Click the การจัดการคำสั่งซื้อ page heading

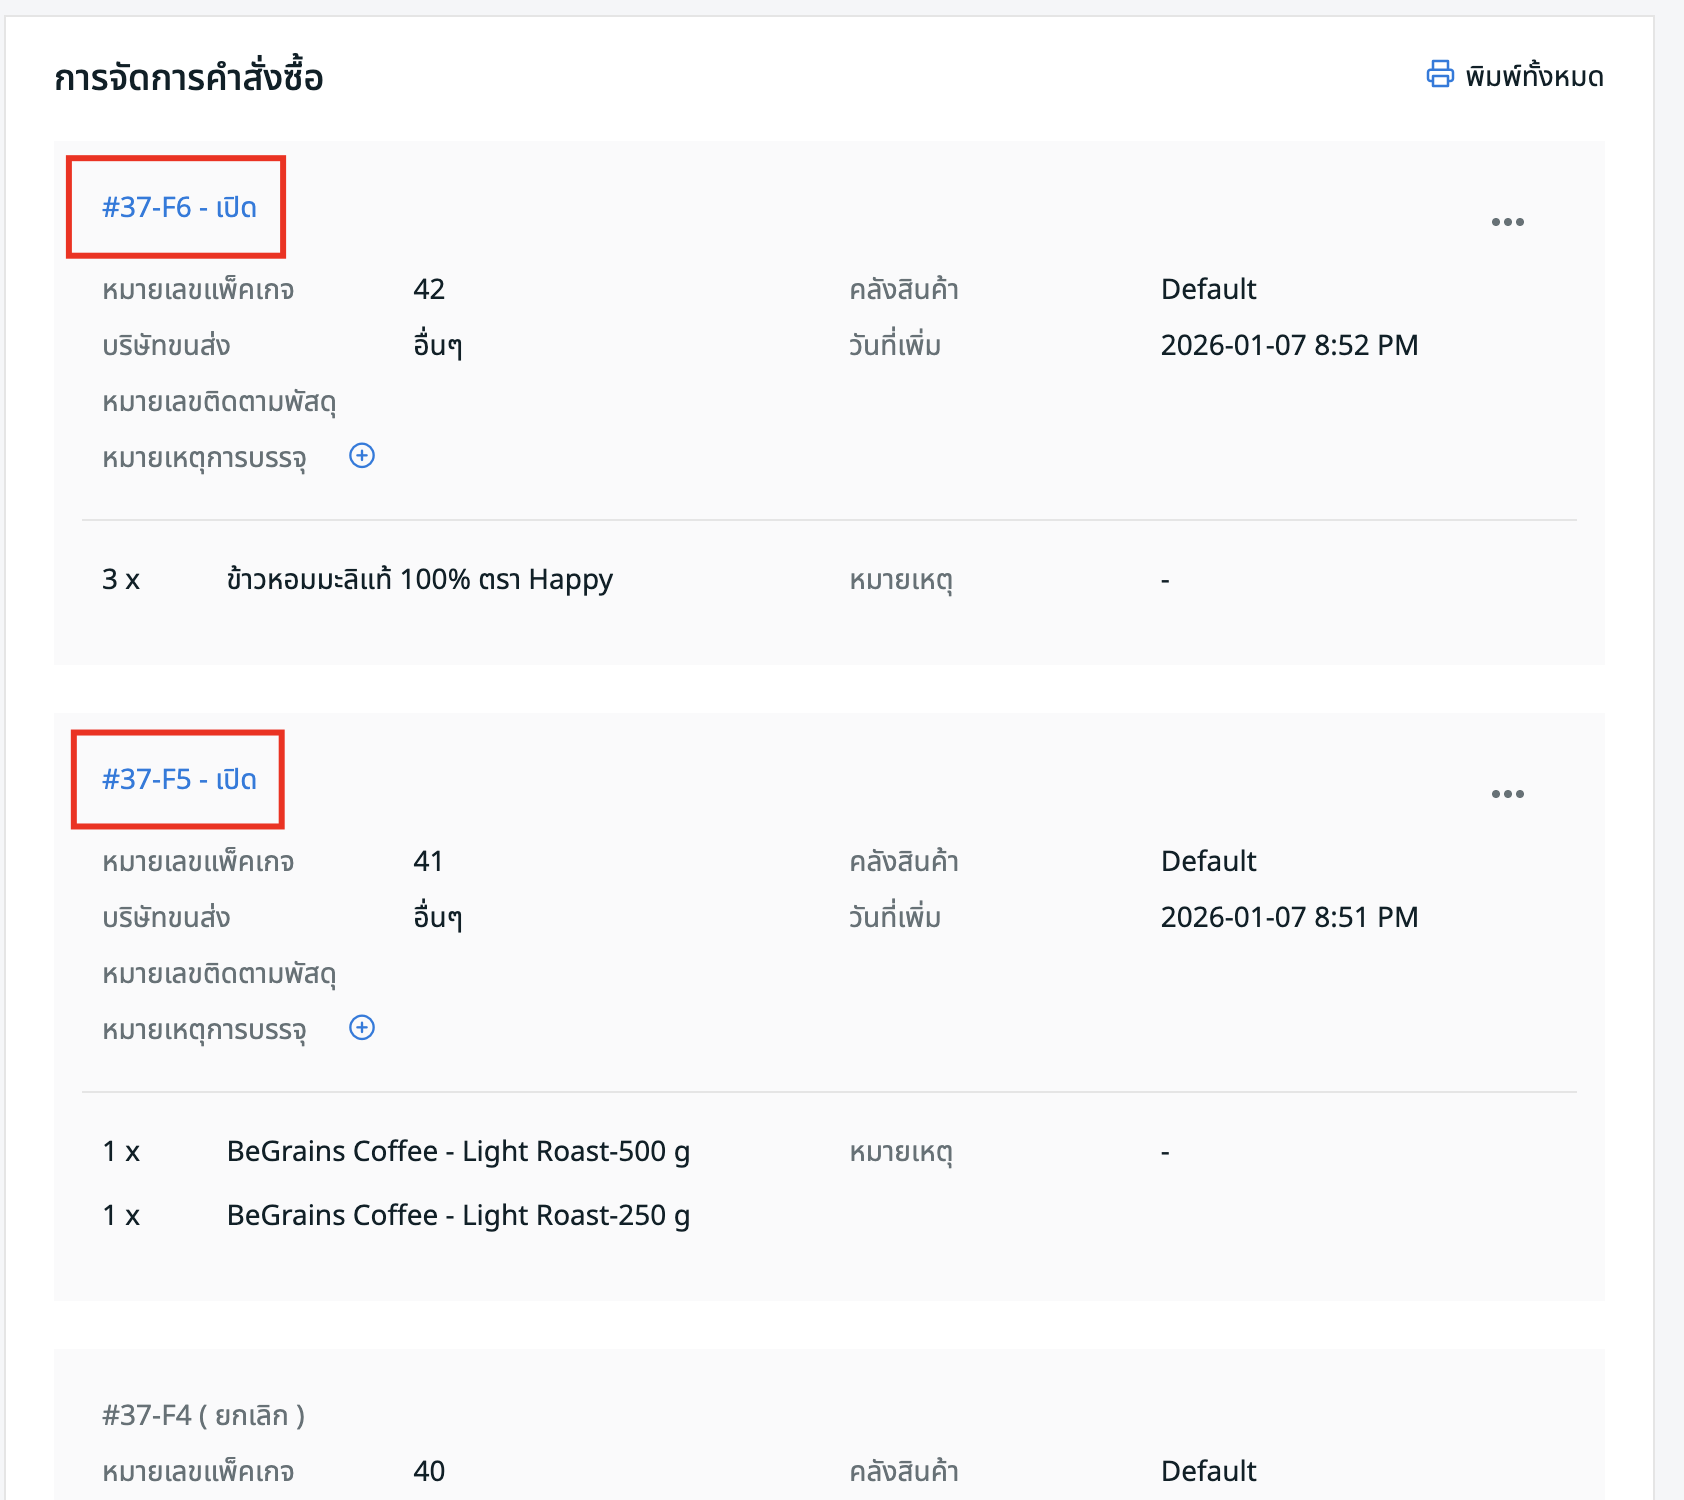pyautogui.click(x=189, y=78)
